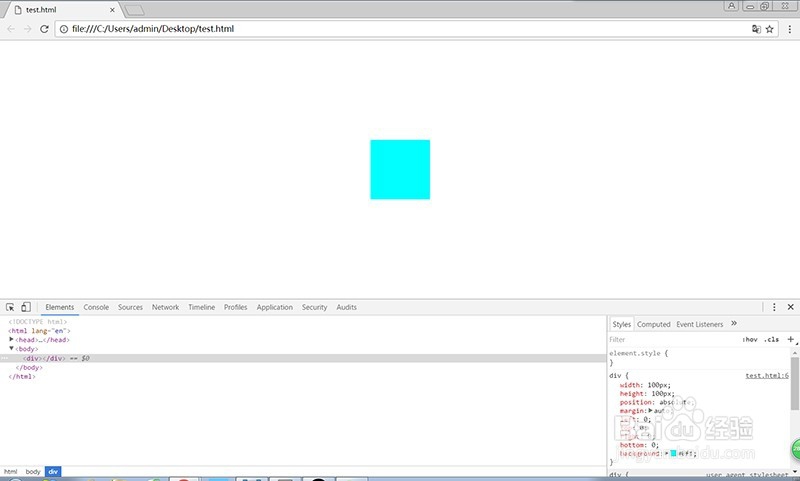The image size is (800, 481).
Task: Select the Styles sidebar tab
Action: point(621,324)
